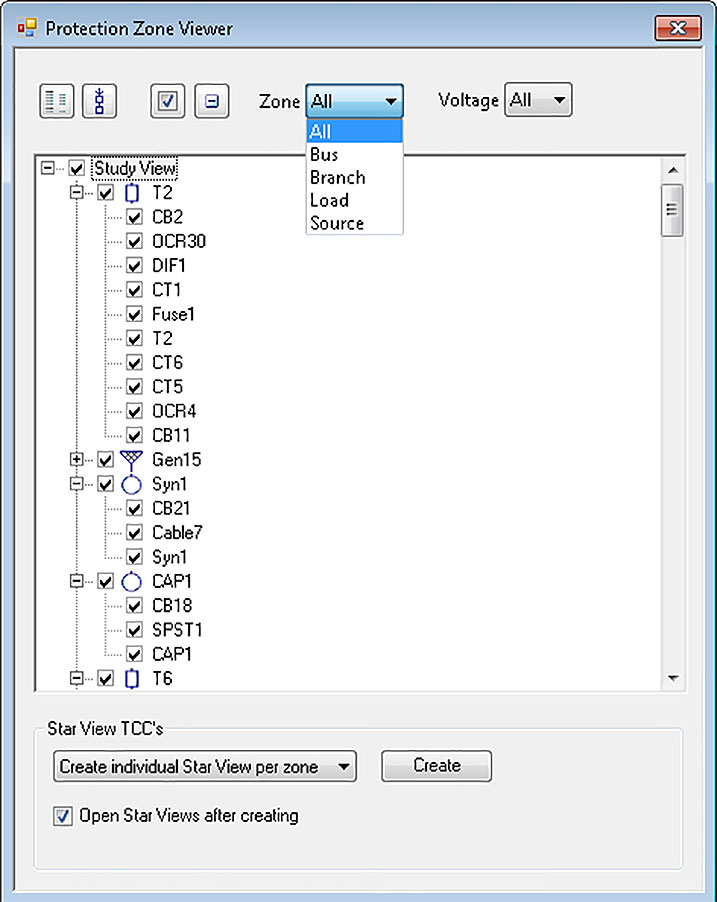Image resolution: width=717 pixels, height=902 pixels.
Task: Select the Syn1 zone circle icon
Action: 132,484
